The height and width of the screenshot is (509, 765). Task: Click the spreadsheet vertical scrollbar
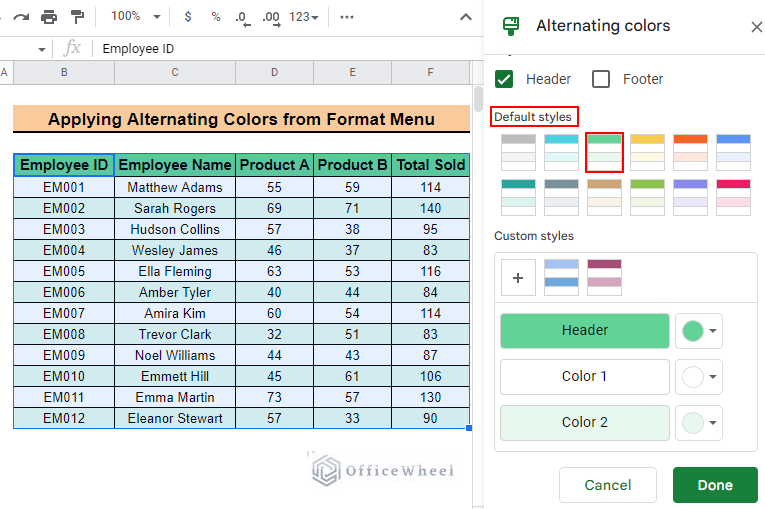[x=478, y=99]
